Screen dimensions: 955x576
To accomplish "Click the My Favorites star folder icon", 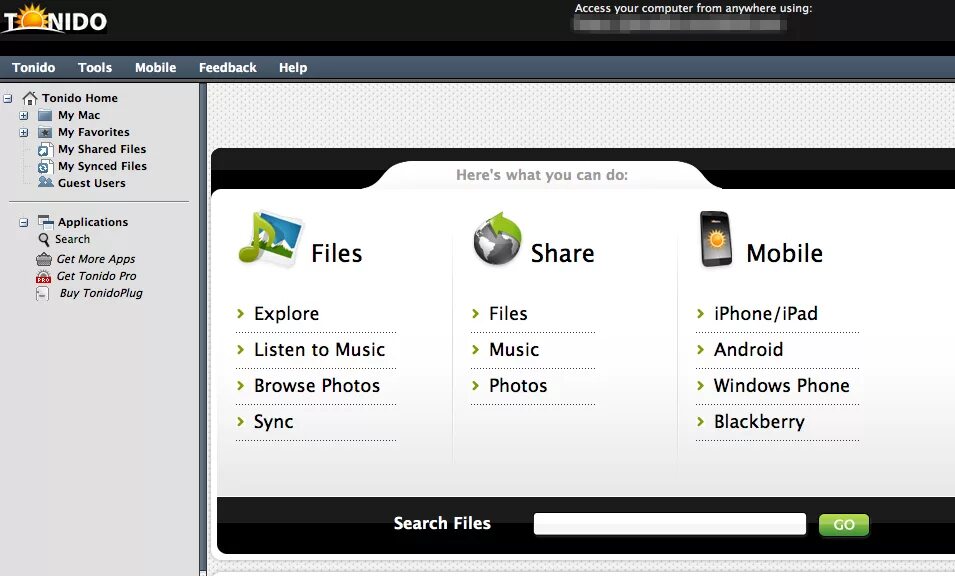I will point(45,132).
